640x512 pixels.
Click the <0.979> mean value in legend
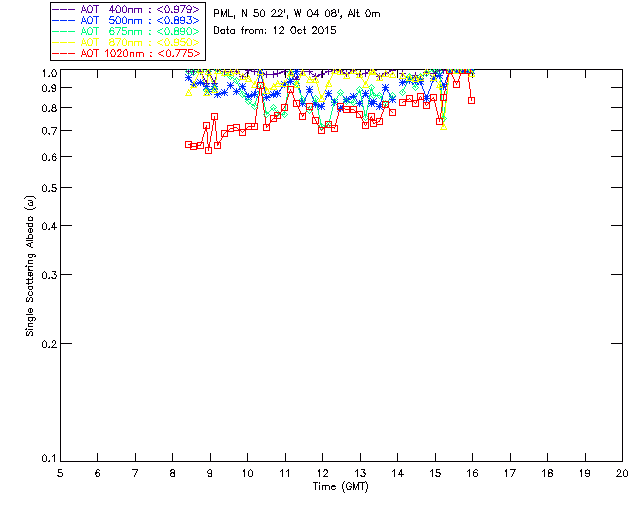click(178, 9)
